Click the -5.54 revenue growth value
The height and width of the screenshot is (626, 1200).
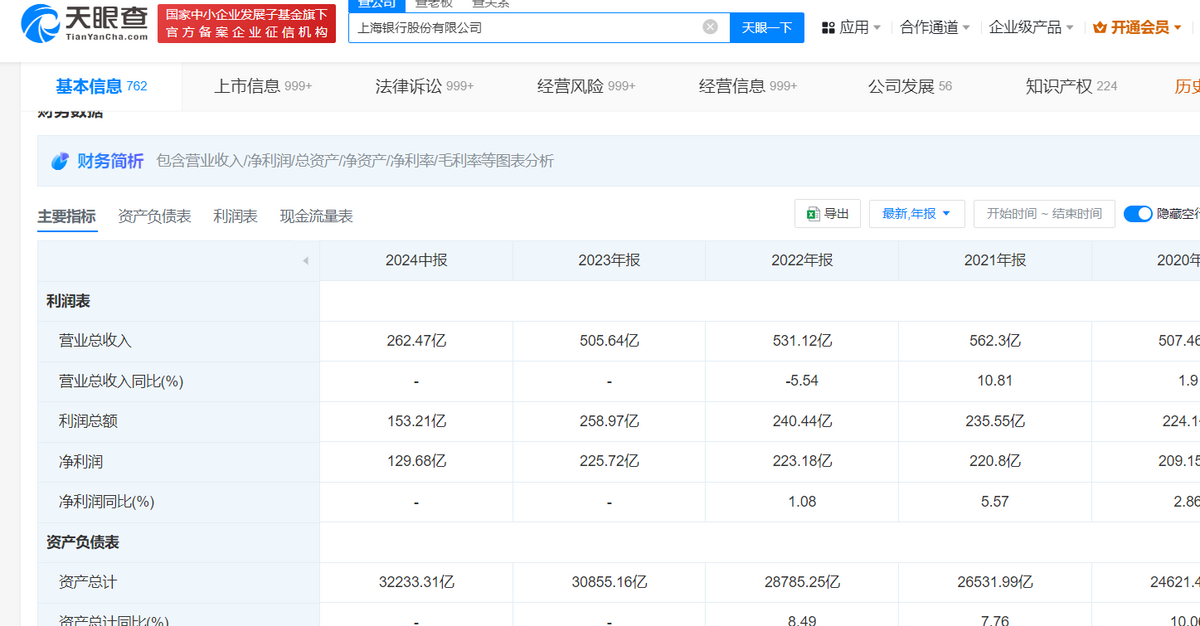tap(802, 381)
